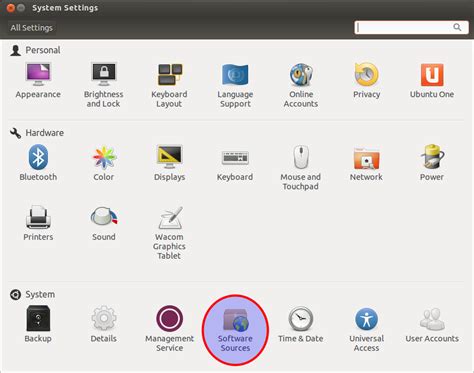Close the System Settings window

pos(11,8)
